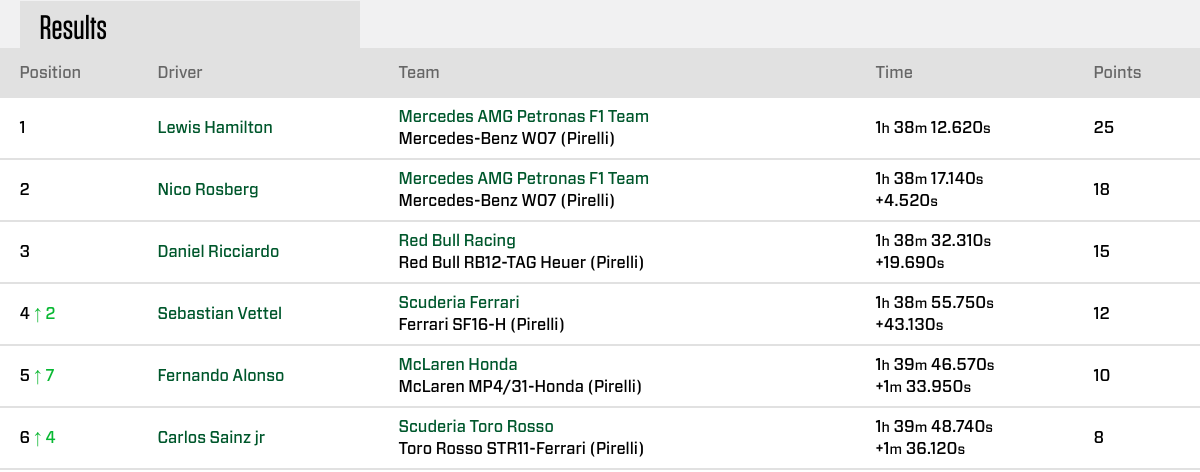Click Lewis Hamilton driver link
Screen dimensions: 1200x472
pos(215,127)
